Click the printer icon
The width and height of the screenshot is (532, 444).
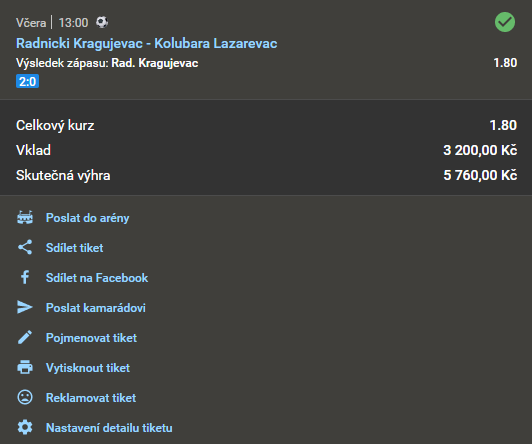[x=25, y=367]
